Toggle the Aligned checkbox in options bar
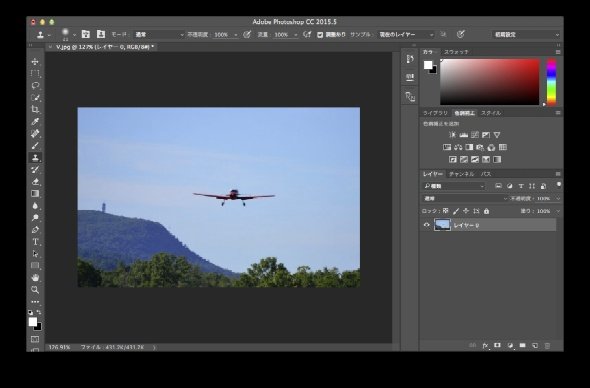590x388 pixels. pos(320,35)
